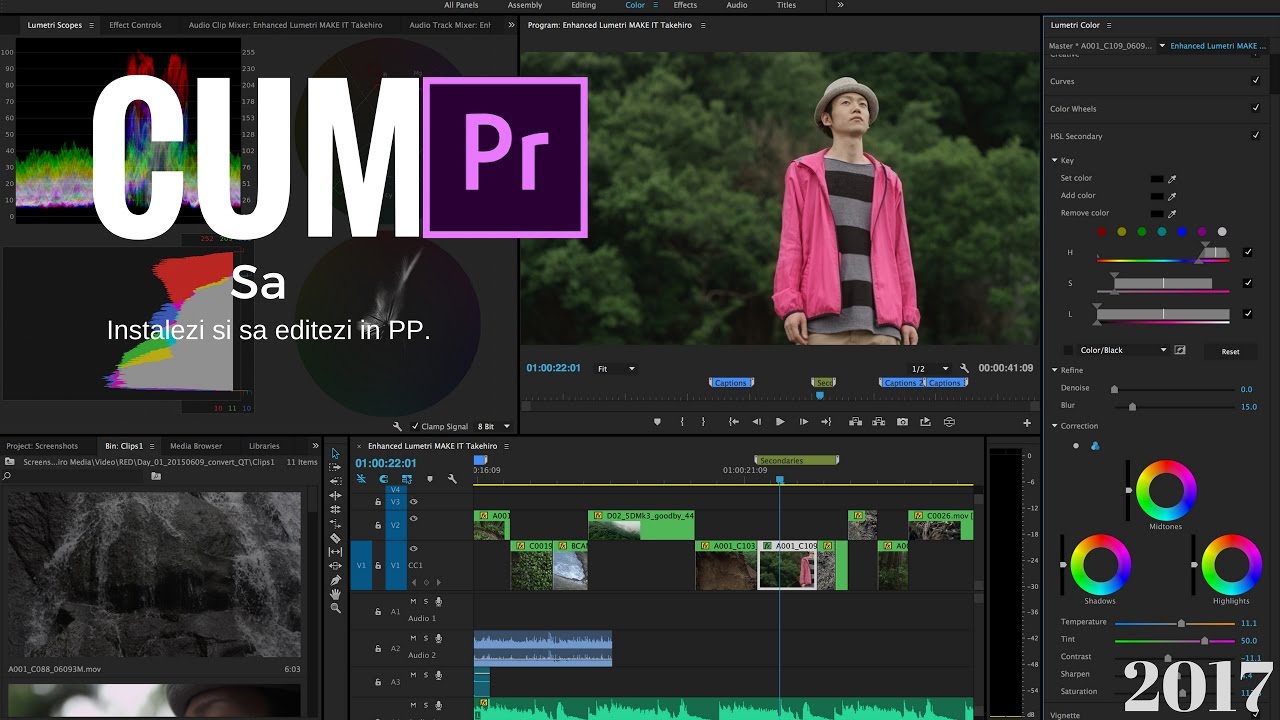Add a marker in the timeline header
1280x720 pixels.
430,479
